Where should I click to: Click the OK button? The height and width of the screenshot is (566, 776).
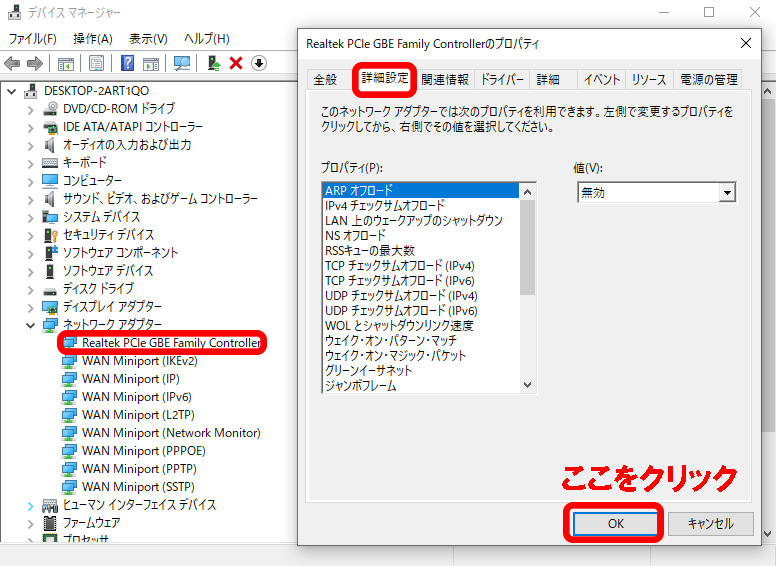click(615, 523)
